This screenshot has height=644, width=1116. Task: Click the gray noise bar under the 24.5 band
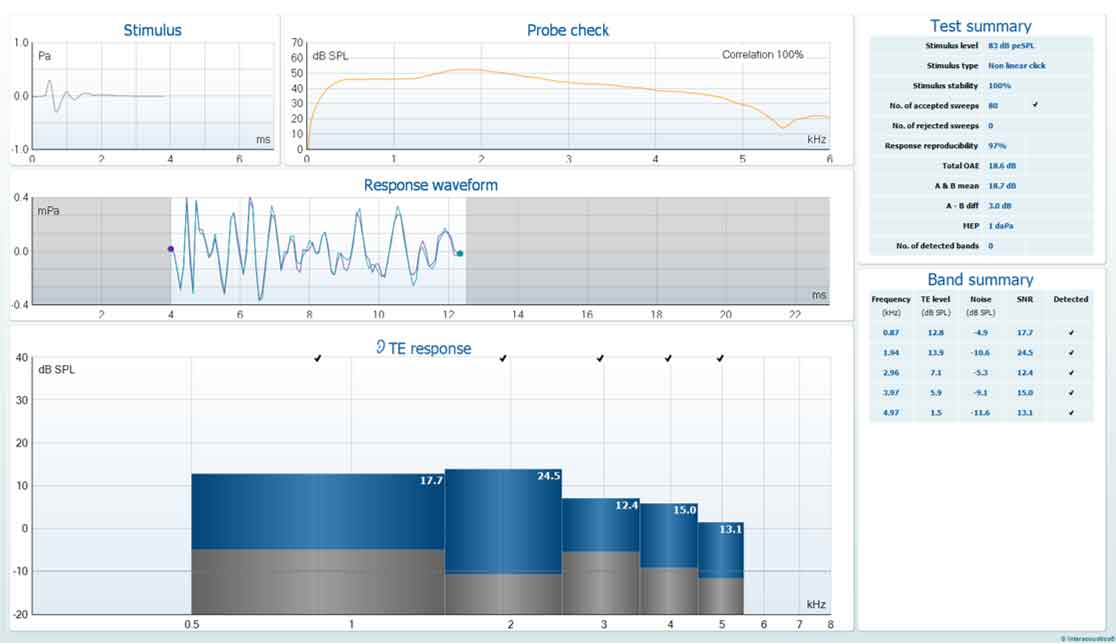[x=503, y=593]
